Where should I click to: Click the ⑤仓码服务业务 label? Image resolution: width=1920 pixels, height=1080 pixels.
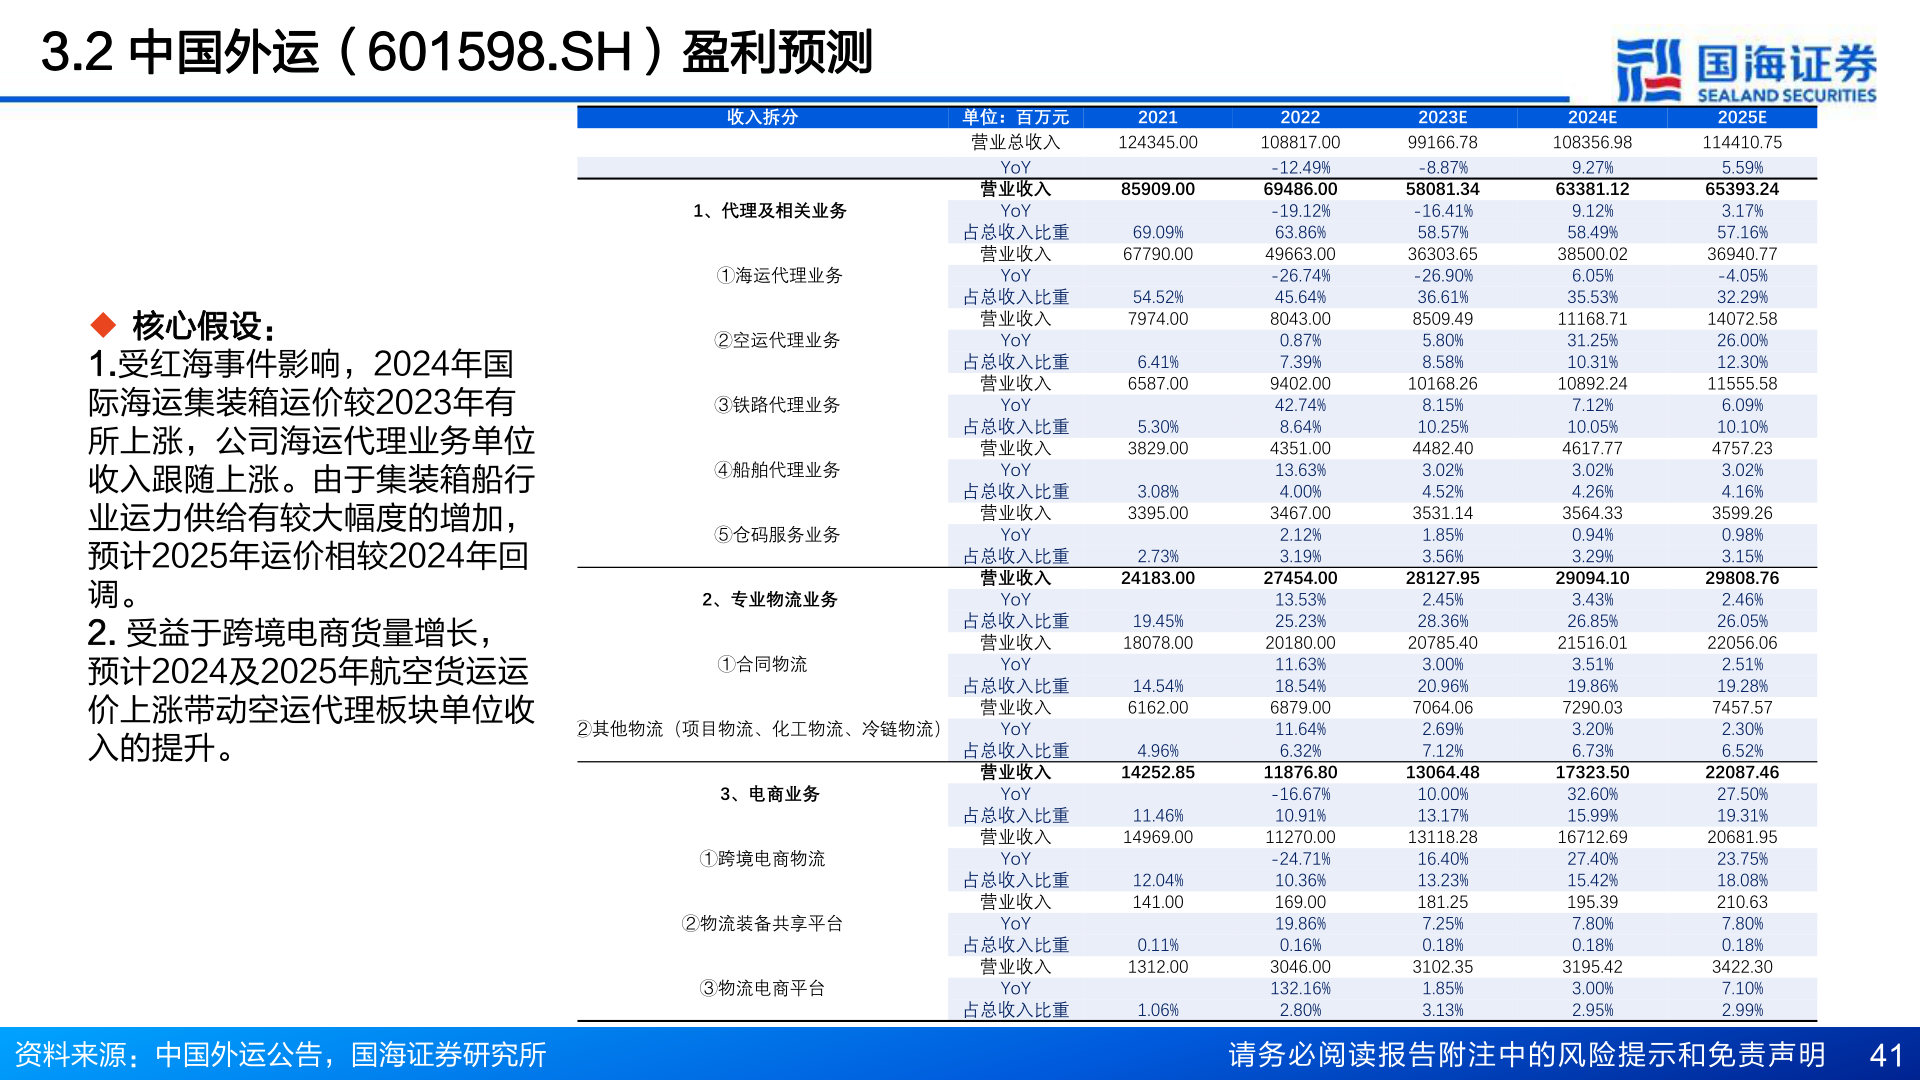[777, 535]
